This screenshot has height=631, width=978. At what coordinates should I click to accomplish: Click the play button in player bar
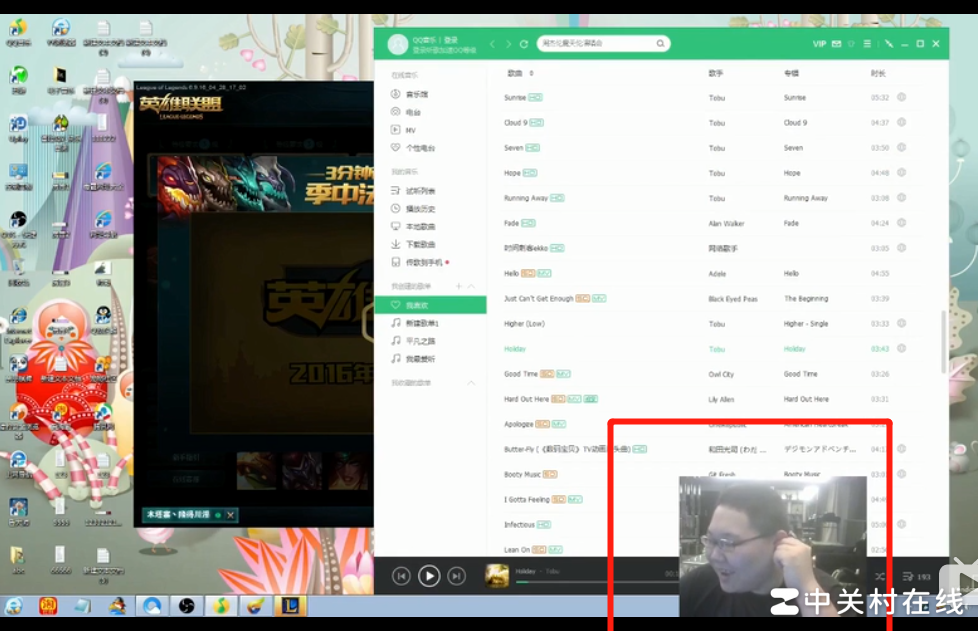click(429, 575)
